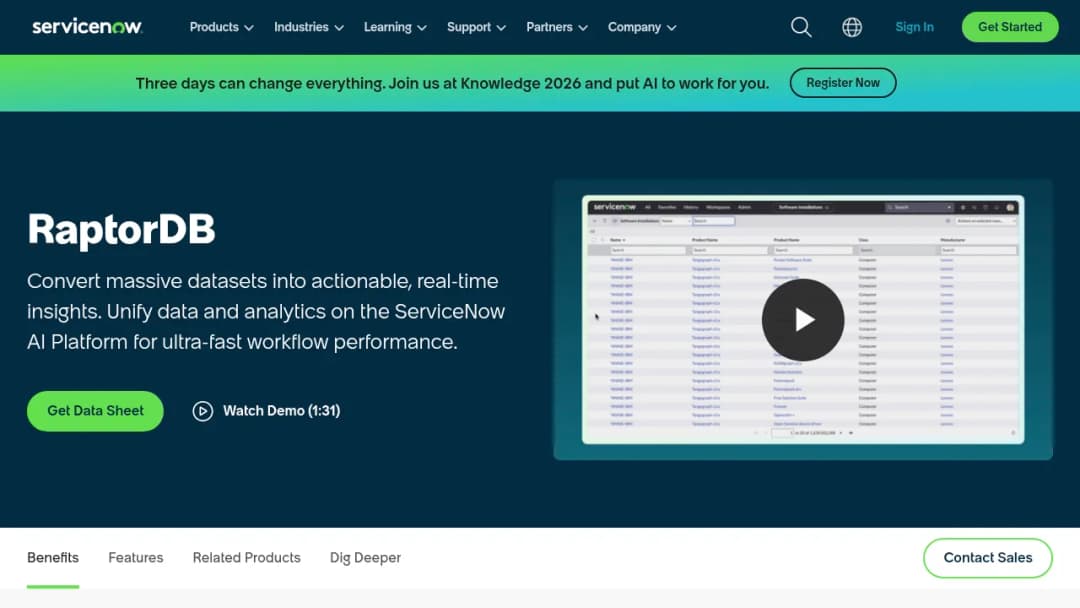Viewport: 1080px width, 608px height.
Task: Switch to the Features tab
Action: [136, 558]
